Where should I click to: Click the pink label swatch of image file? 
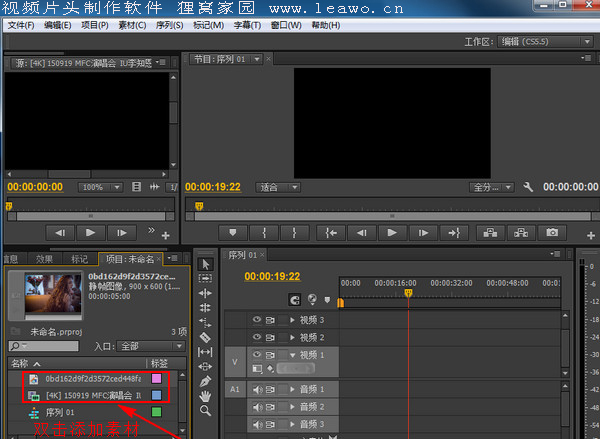coord(157,378)
